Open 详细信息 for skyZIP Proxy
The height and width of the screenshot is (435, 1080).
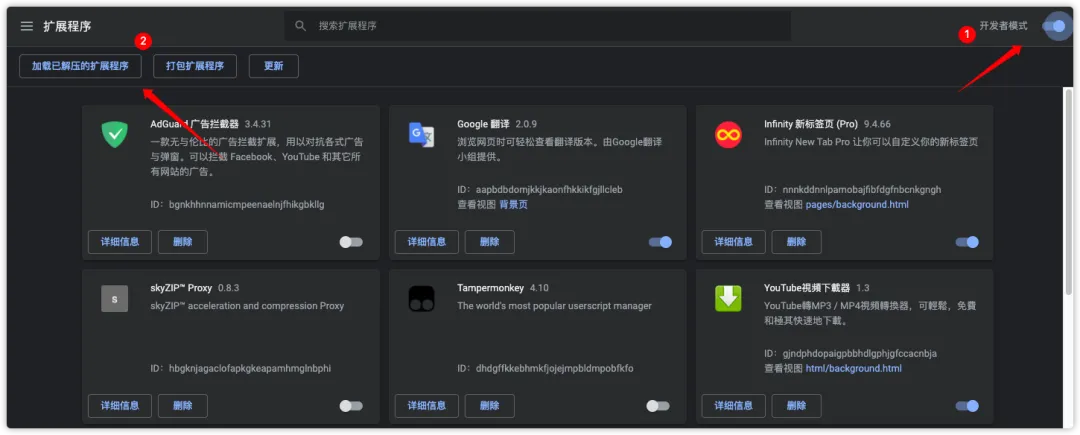pyautogui.click(x=120, y=406)
